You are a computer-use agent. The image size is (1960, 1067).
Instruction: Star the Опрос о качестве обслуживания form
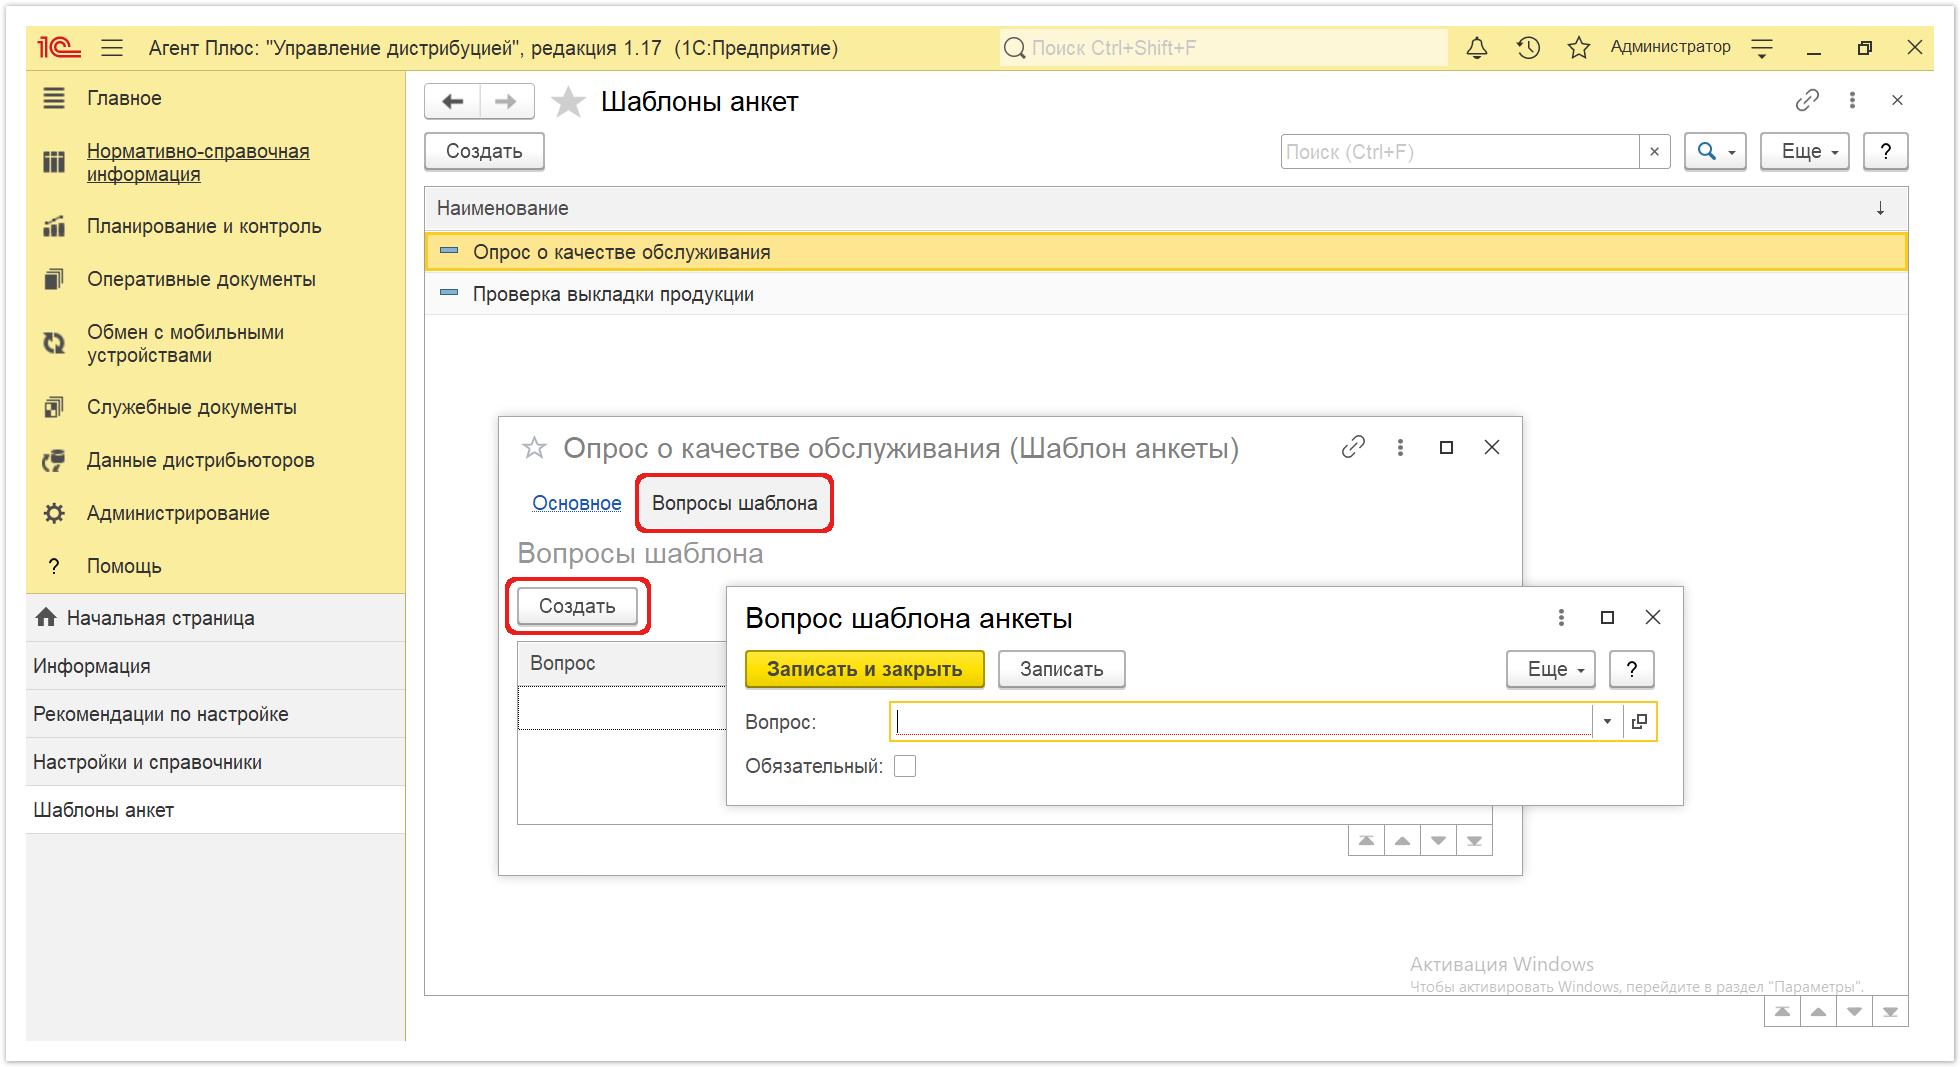tap(535, 448)
